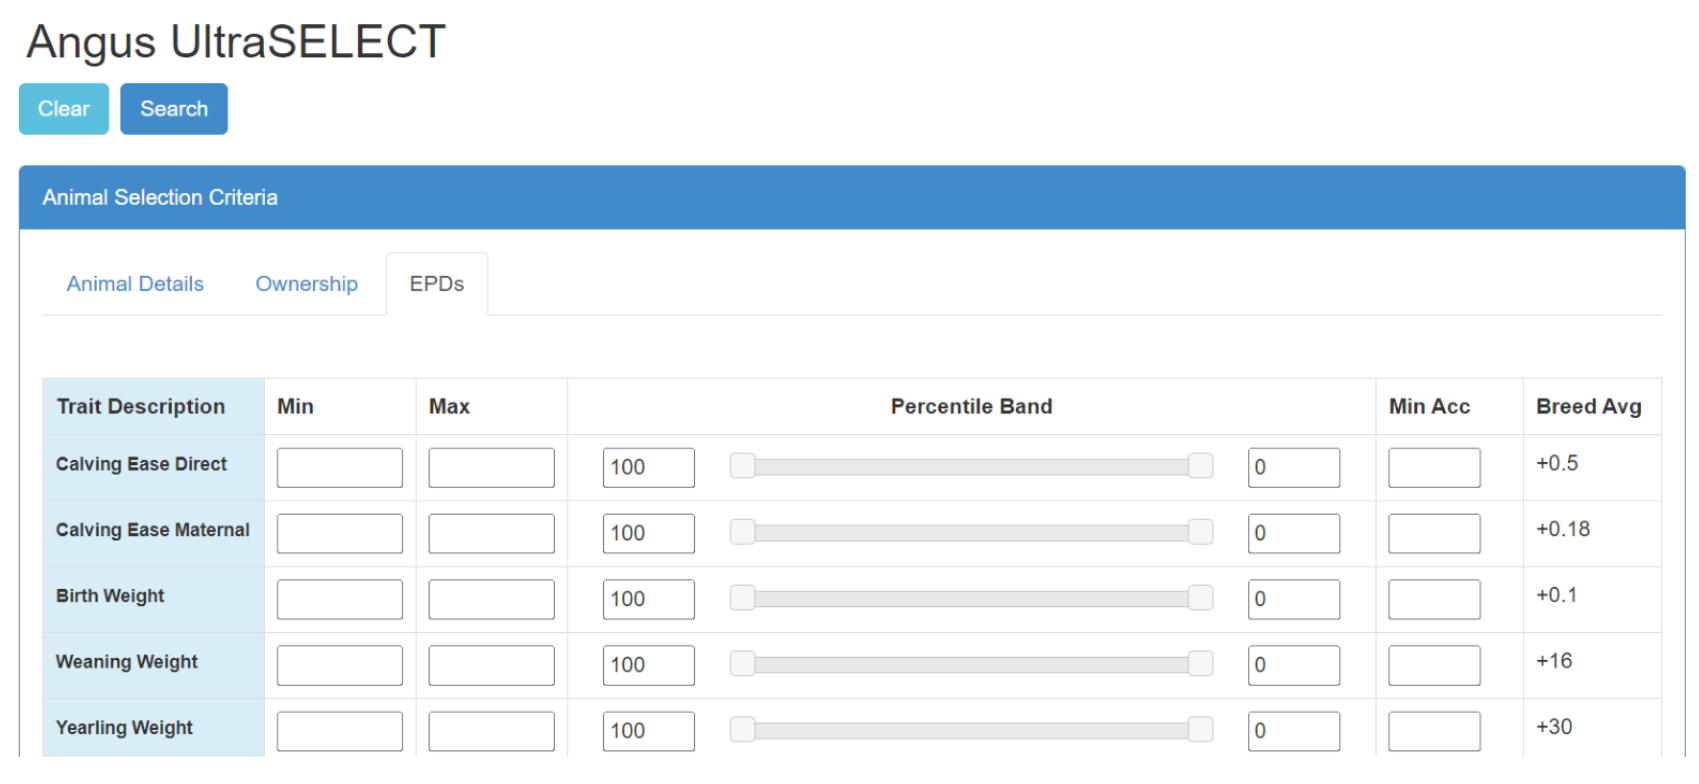
Task: Focus Weaning Weight Min Acc field
Action: 1433,665
